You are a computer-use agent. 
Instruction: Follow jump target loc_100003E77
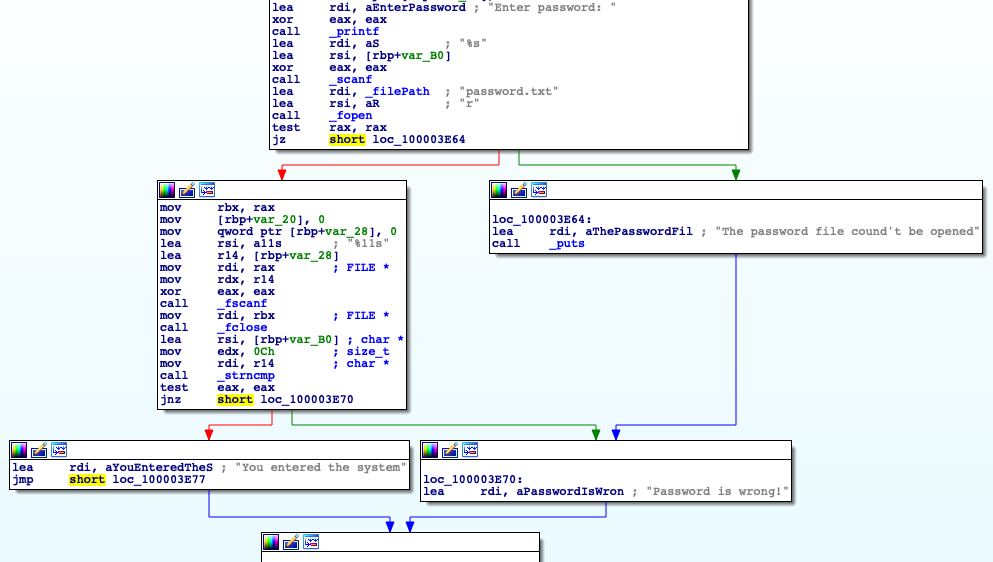pyautogui.click(x=159, y=480)
